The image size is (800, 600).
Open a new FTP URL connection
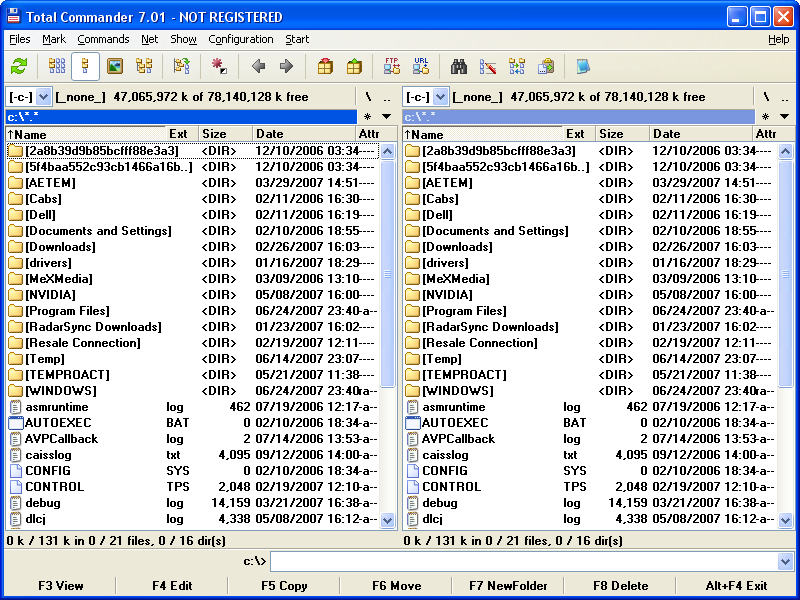(419, 66)
